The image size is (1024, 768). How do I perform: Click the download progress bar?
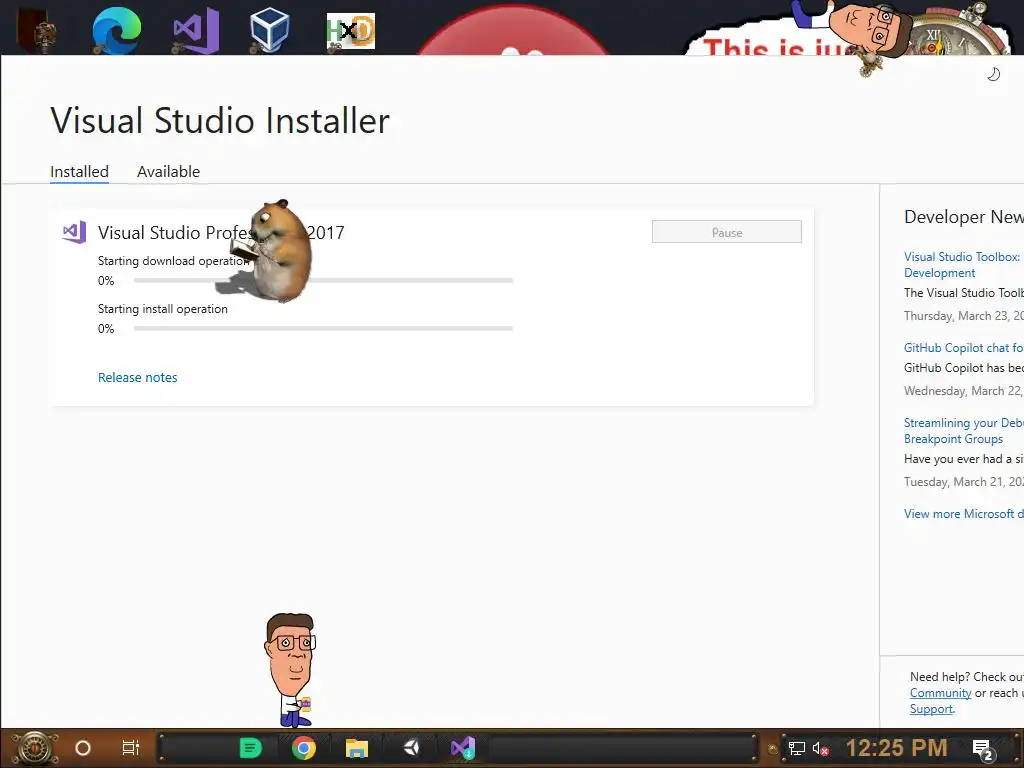pyautogui.click(x=323, y=281)
